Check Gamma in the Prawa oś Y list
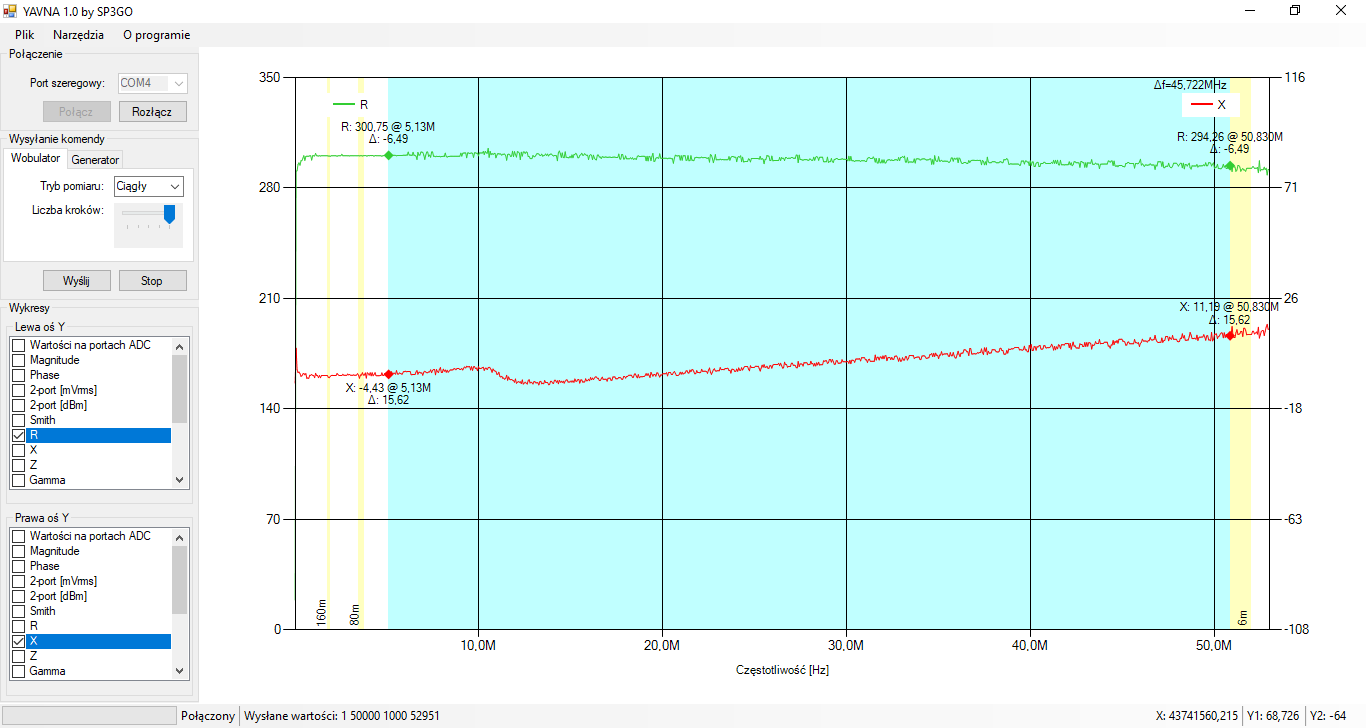 (x=18, y=671)
